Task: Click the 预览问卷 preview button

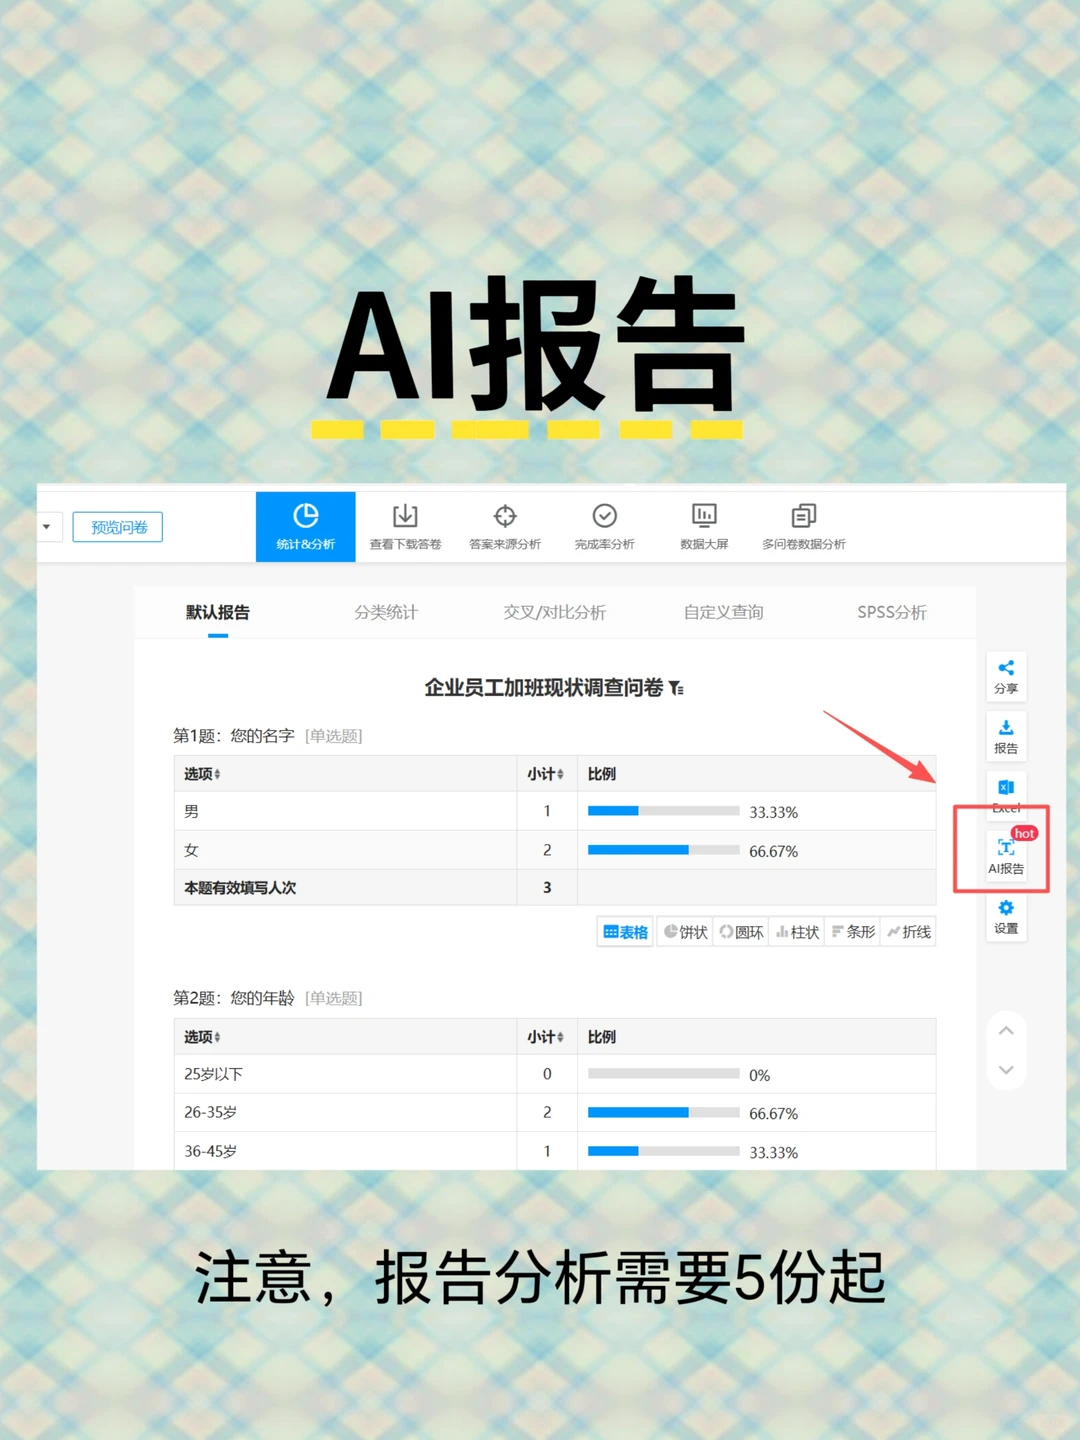Action: tap(117, 526)
